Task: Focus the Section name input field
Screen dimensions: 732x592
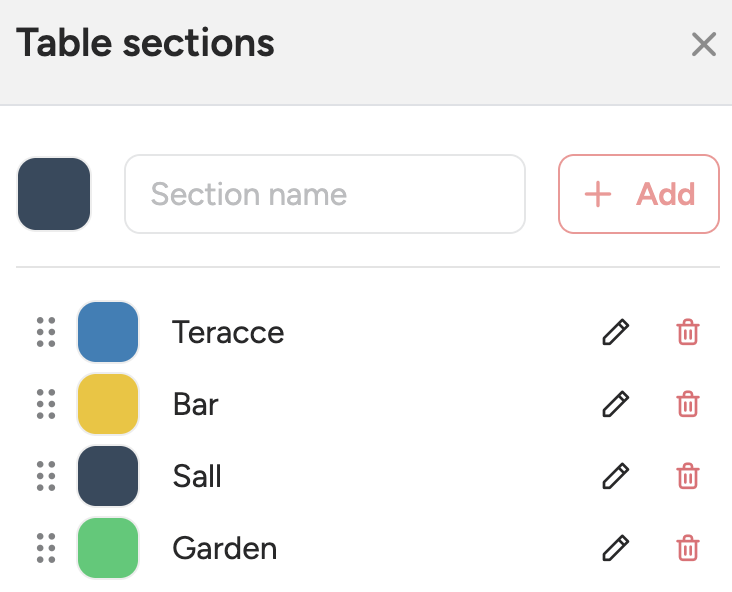Action: tap(325, 194)
